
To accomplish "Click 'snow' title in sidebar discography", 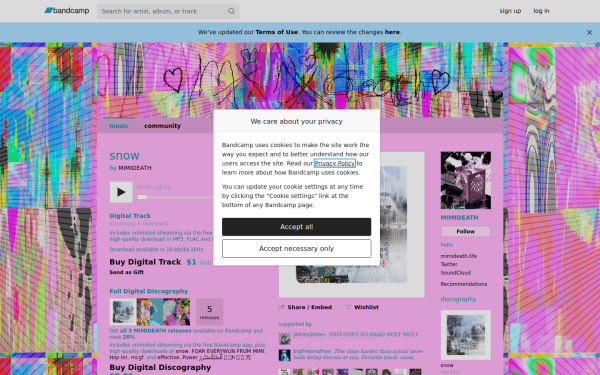I will (447, 365).
